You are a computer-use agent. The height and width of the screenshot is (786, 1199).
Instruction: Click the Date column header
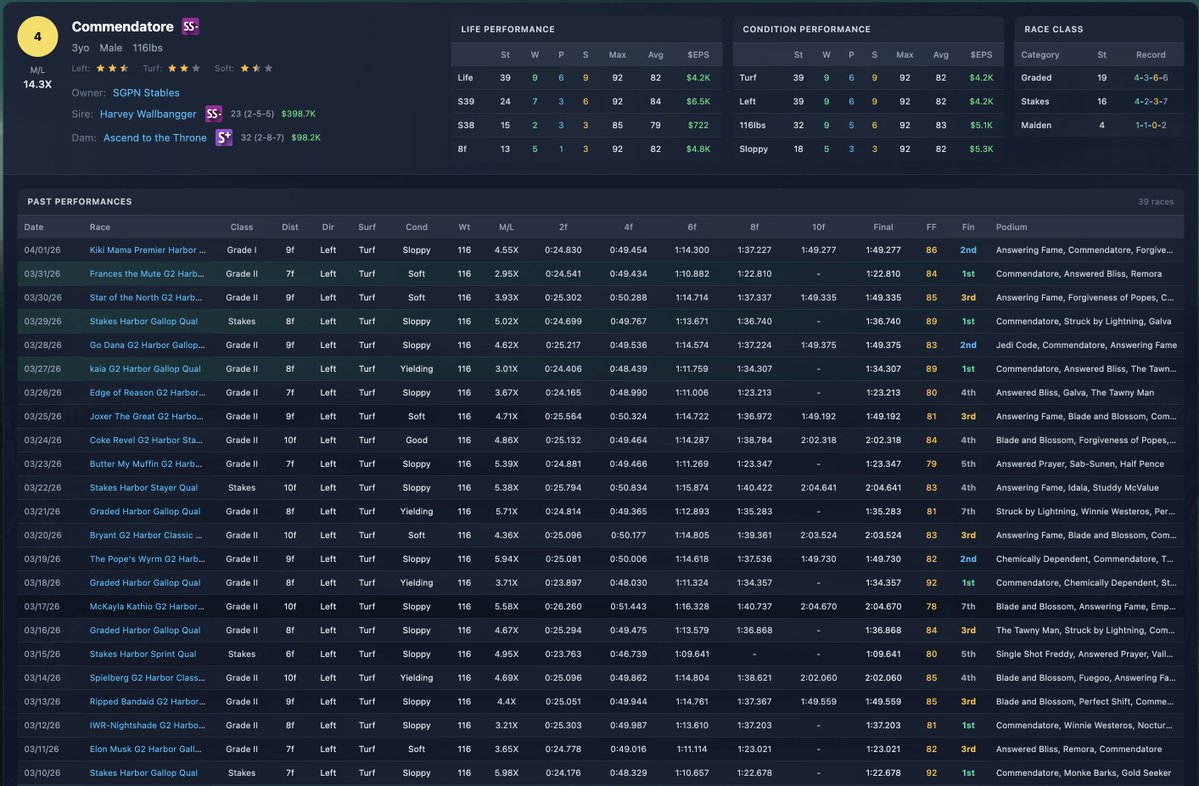pyautogui.click(x=34, y=227)
